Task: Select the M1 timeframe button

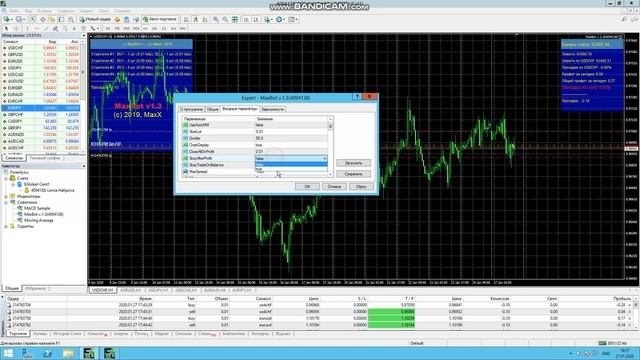Action: coord(108,29)
